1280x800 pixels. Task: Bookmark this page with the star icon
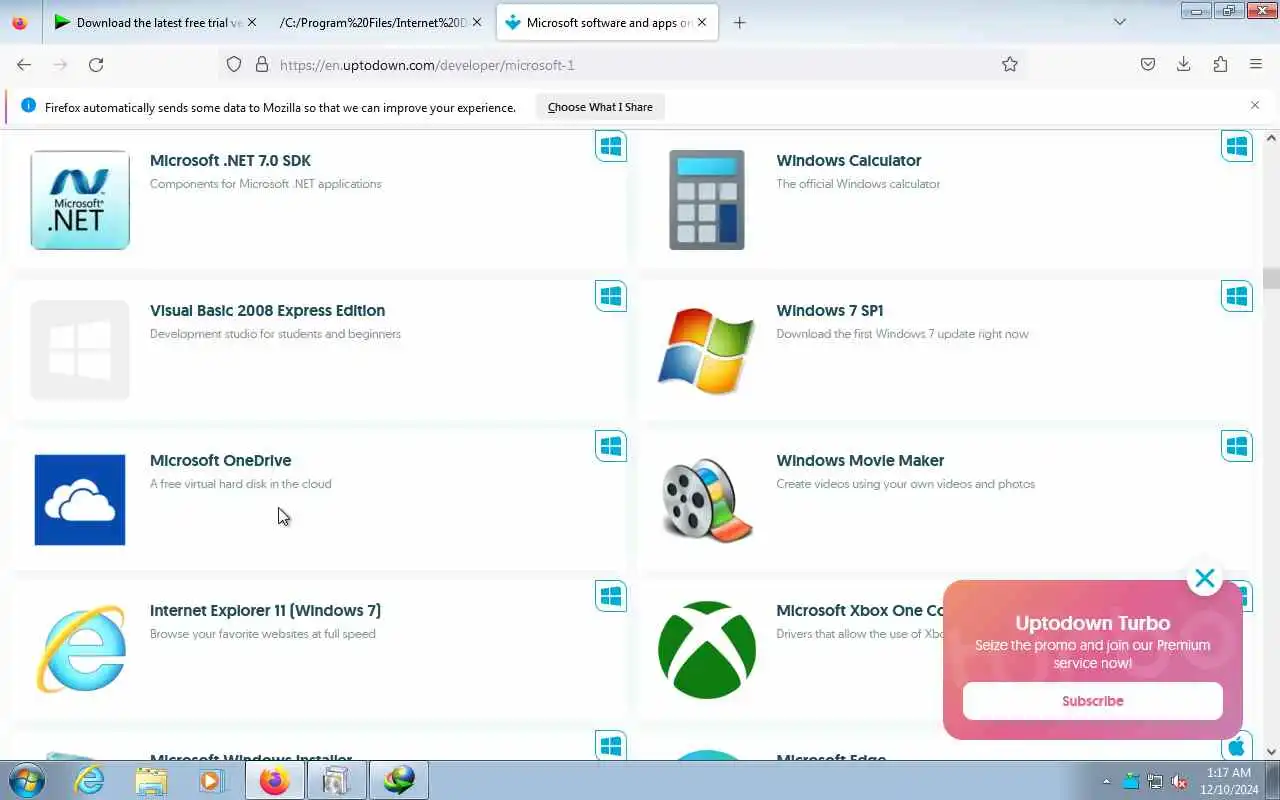pos(1010,64)
